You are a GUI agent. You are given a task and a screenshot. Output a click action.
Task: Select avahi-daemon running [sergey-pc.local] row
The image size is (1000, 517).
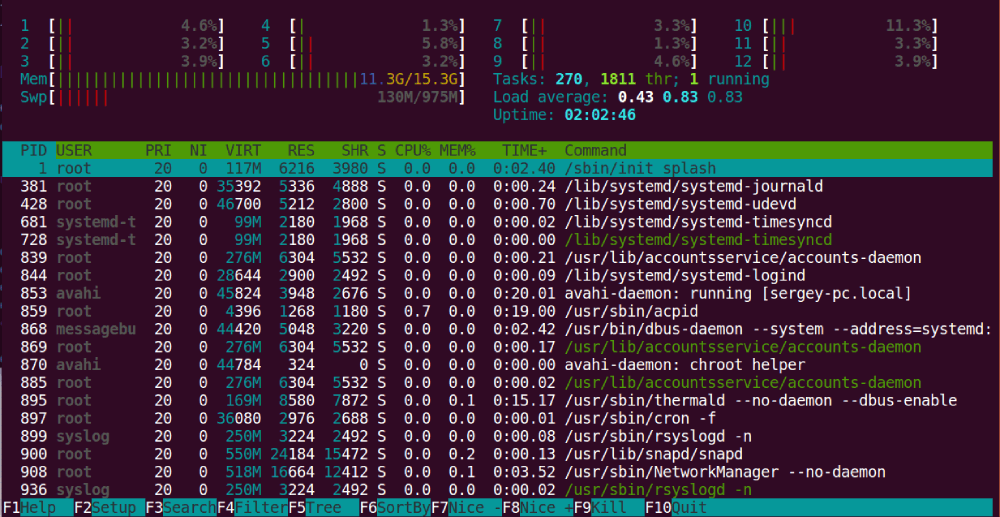coord(497,294)
